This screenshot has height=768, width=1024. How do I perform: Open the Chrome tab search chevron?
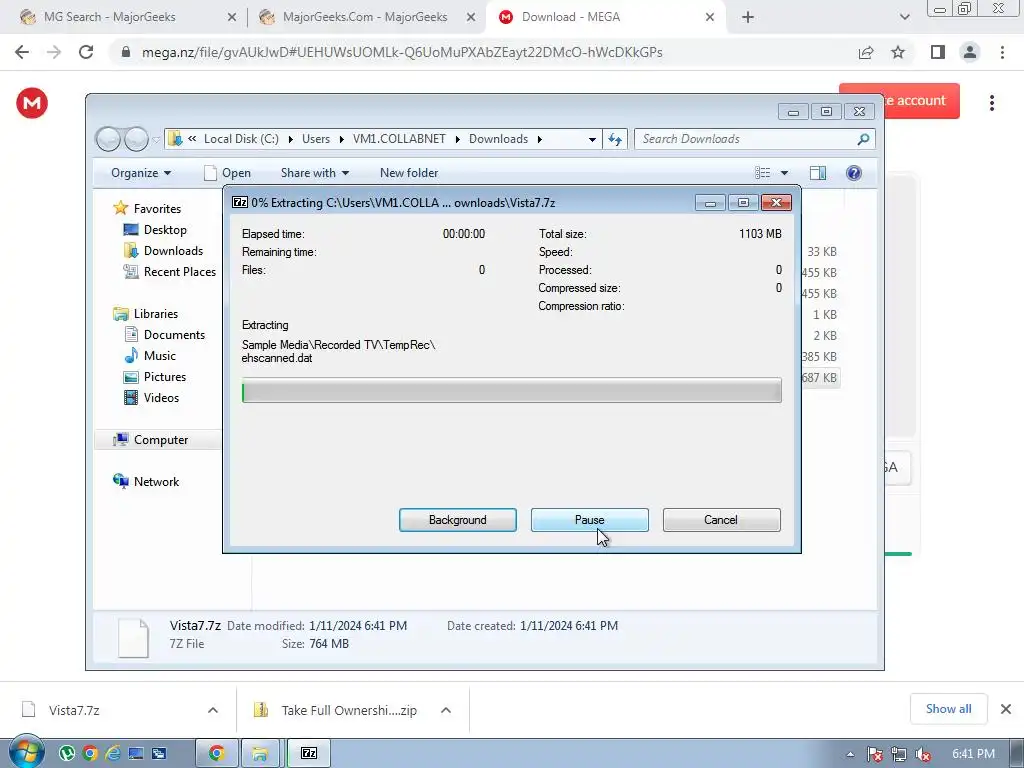coord(904,17)
